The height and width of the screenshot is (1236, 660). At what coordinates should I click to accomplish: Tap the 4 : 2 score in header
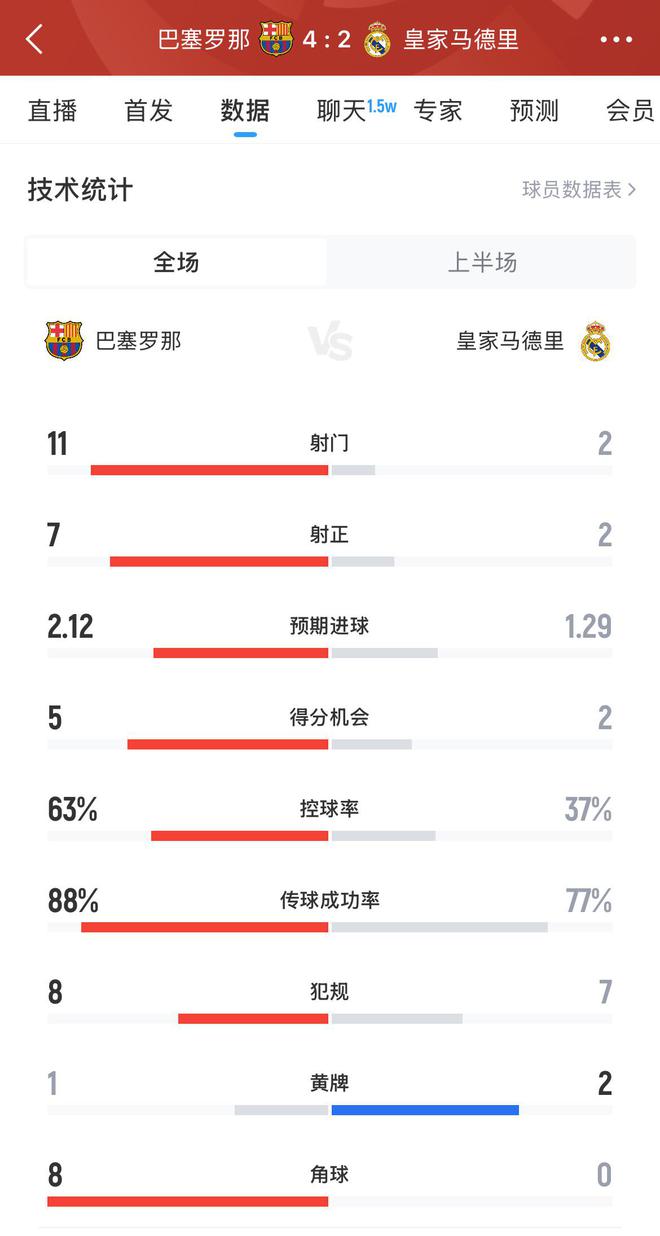point(326,40)
